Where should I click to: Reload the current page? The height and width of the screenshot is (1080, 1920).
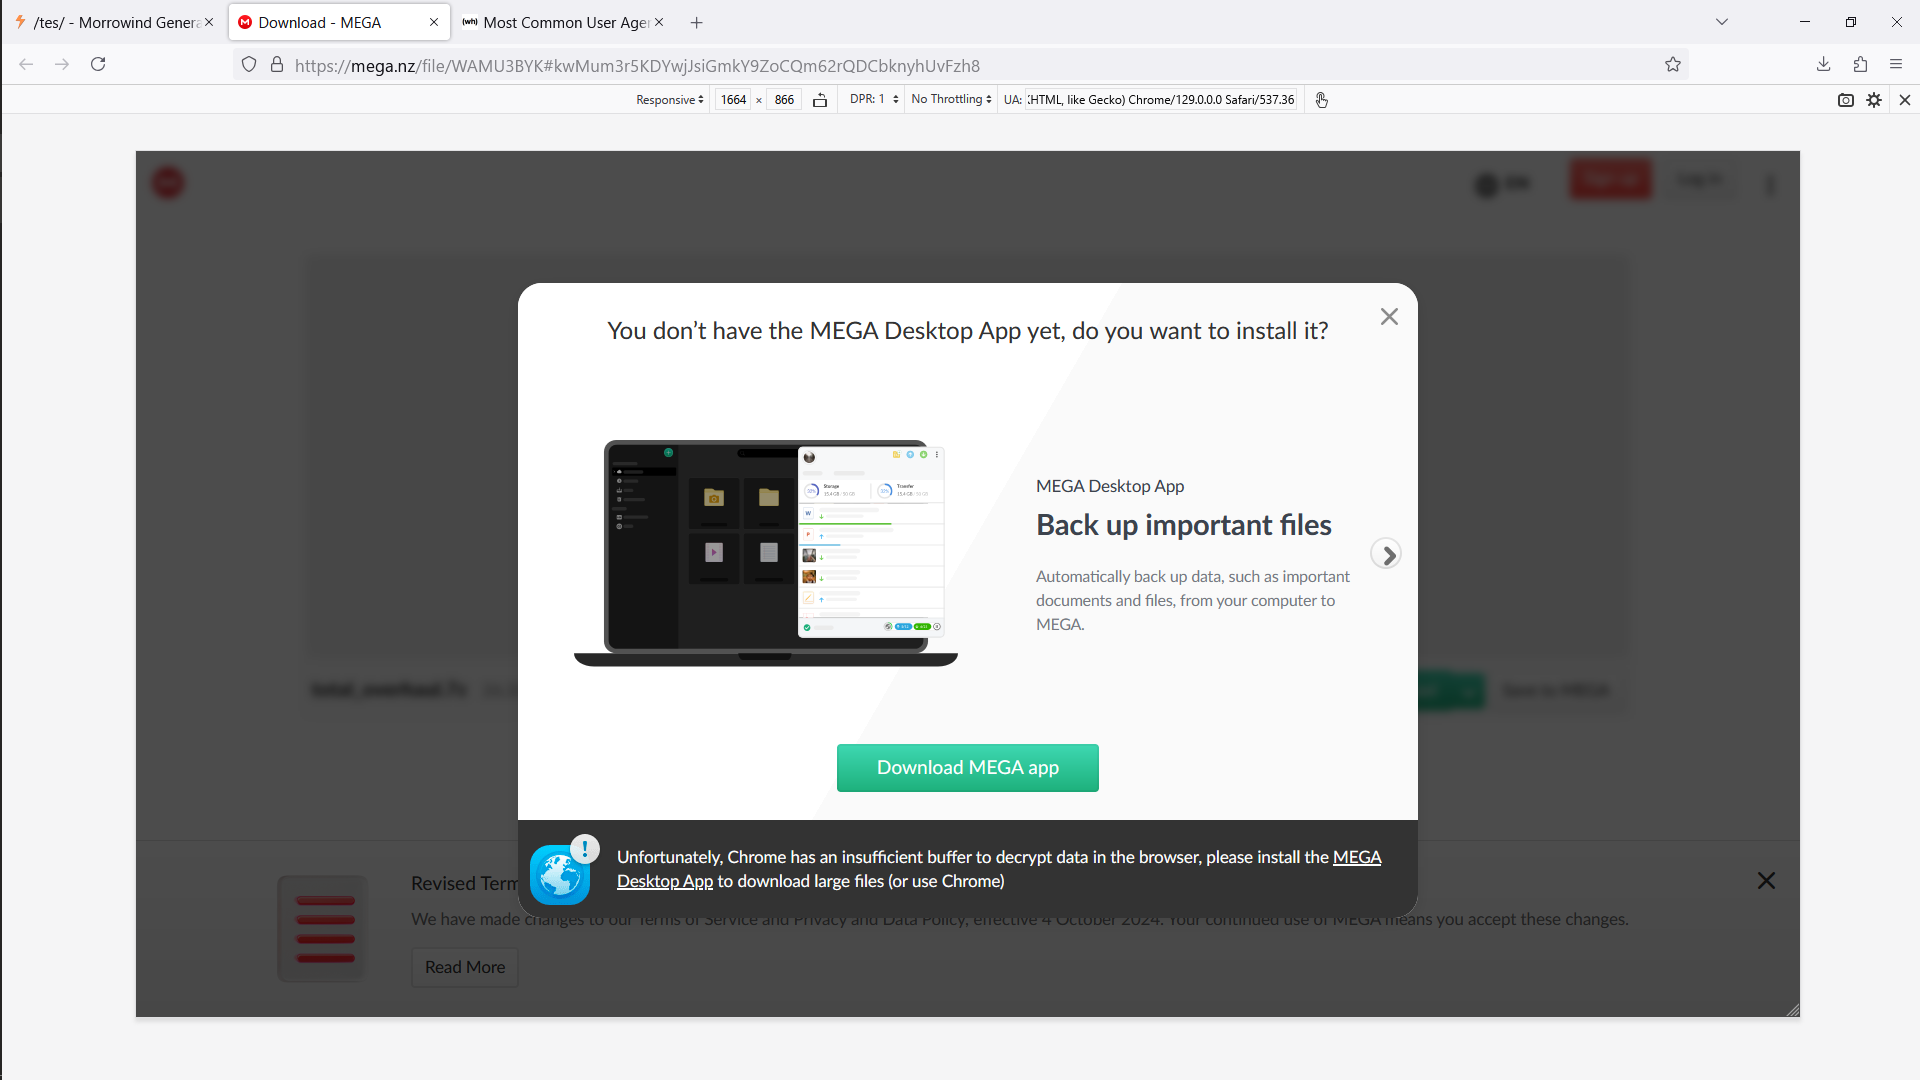click(x=98, y=64)
